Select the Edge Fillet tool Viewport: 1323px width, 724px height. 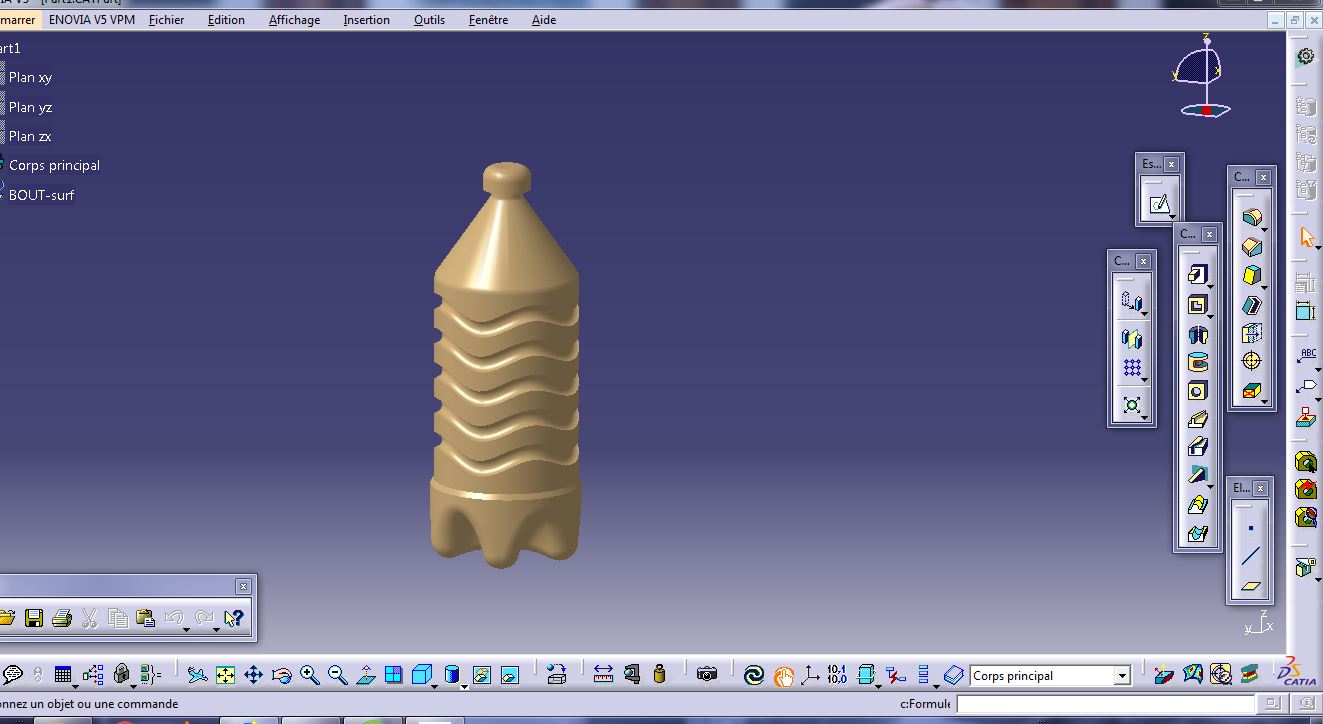coord(1251,217)
